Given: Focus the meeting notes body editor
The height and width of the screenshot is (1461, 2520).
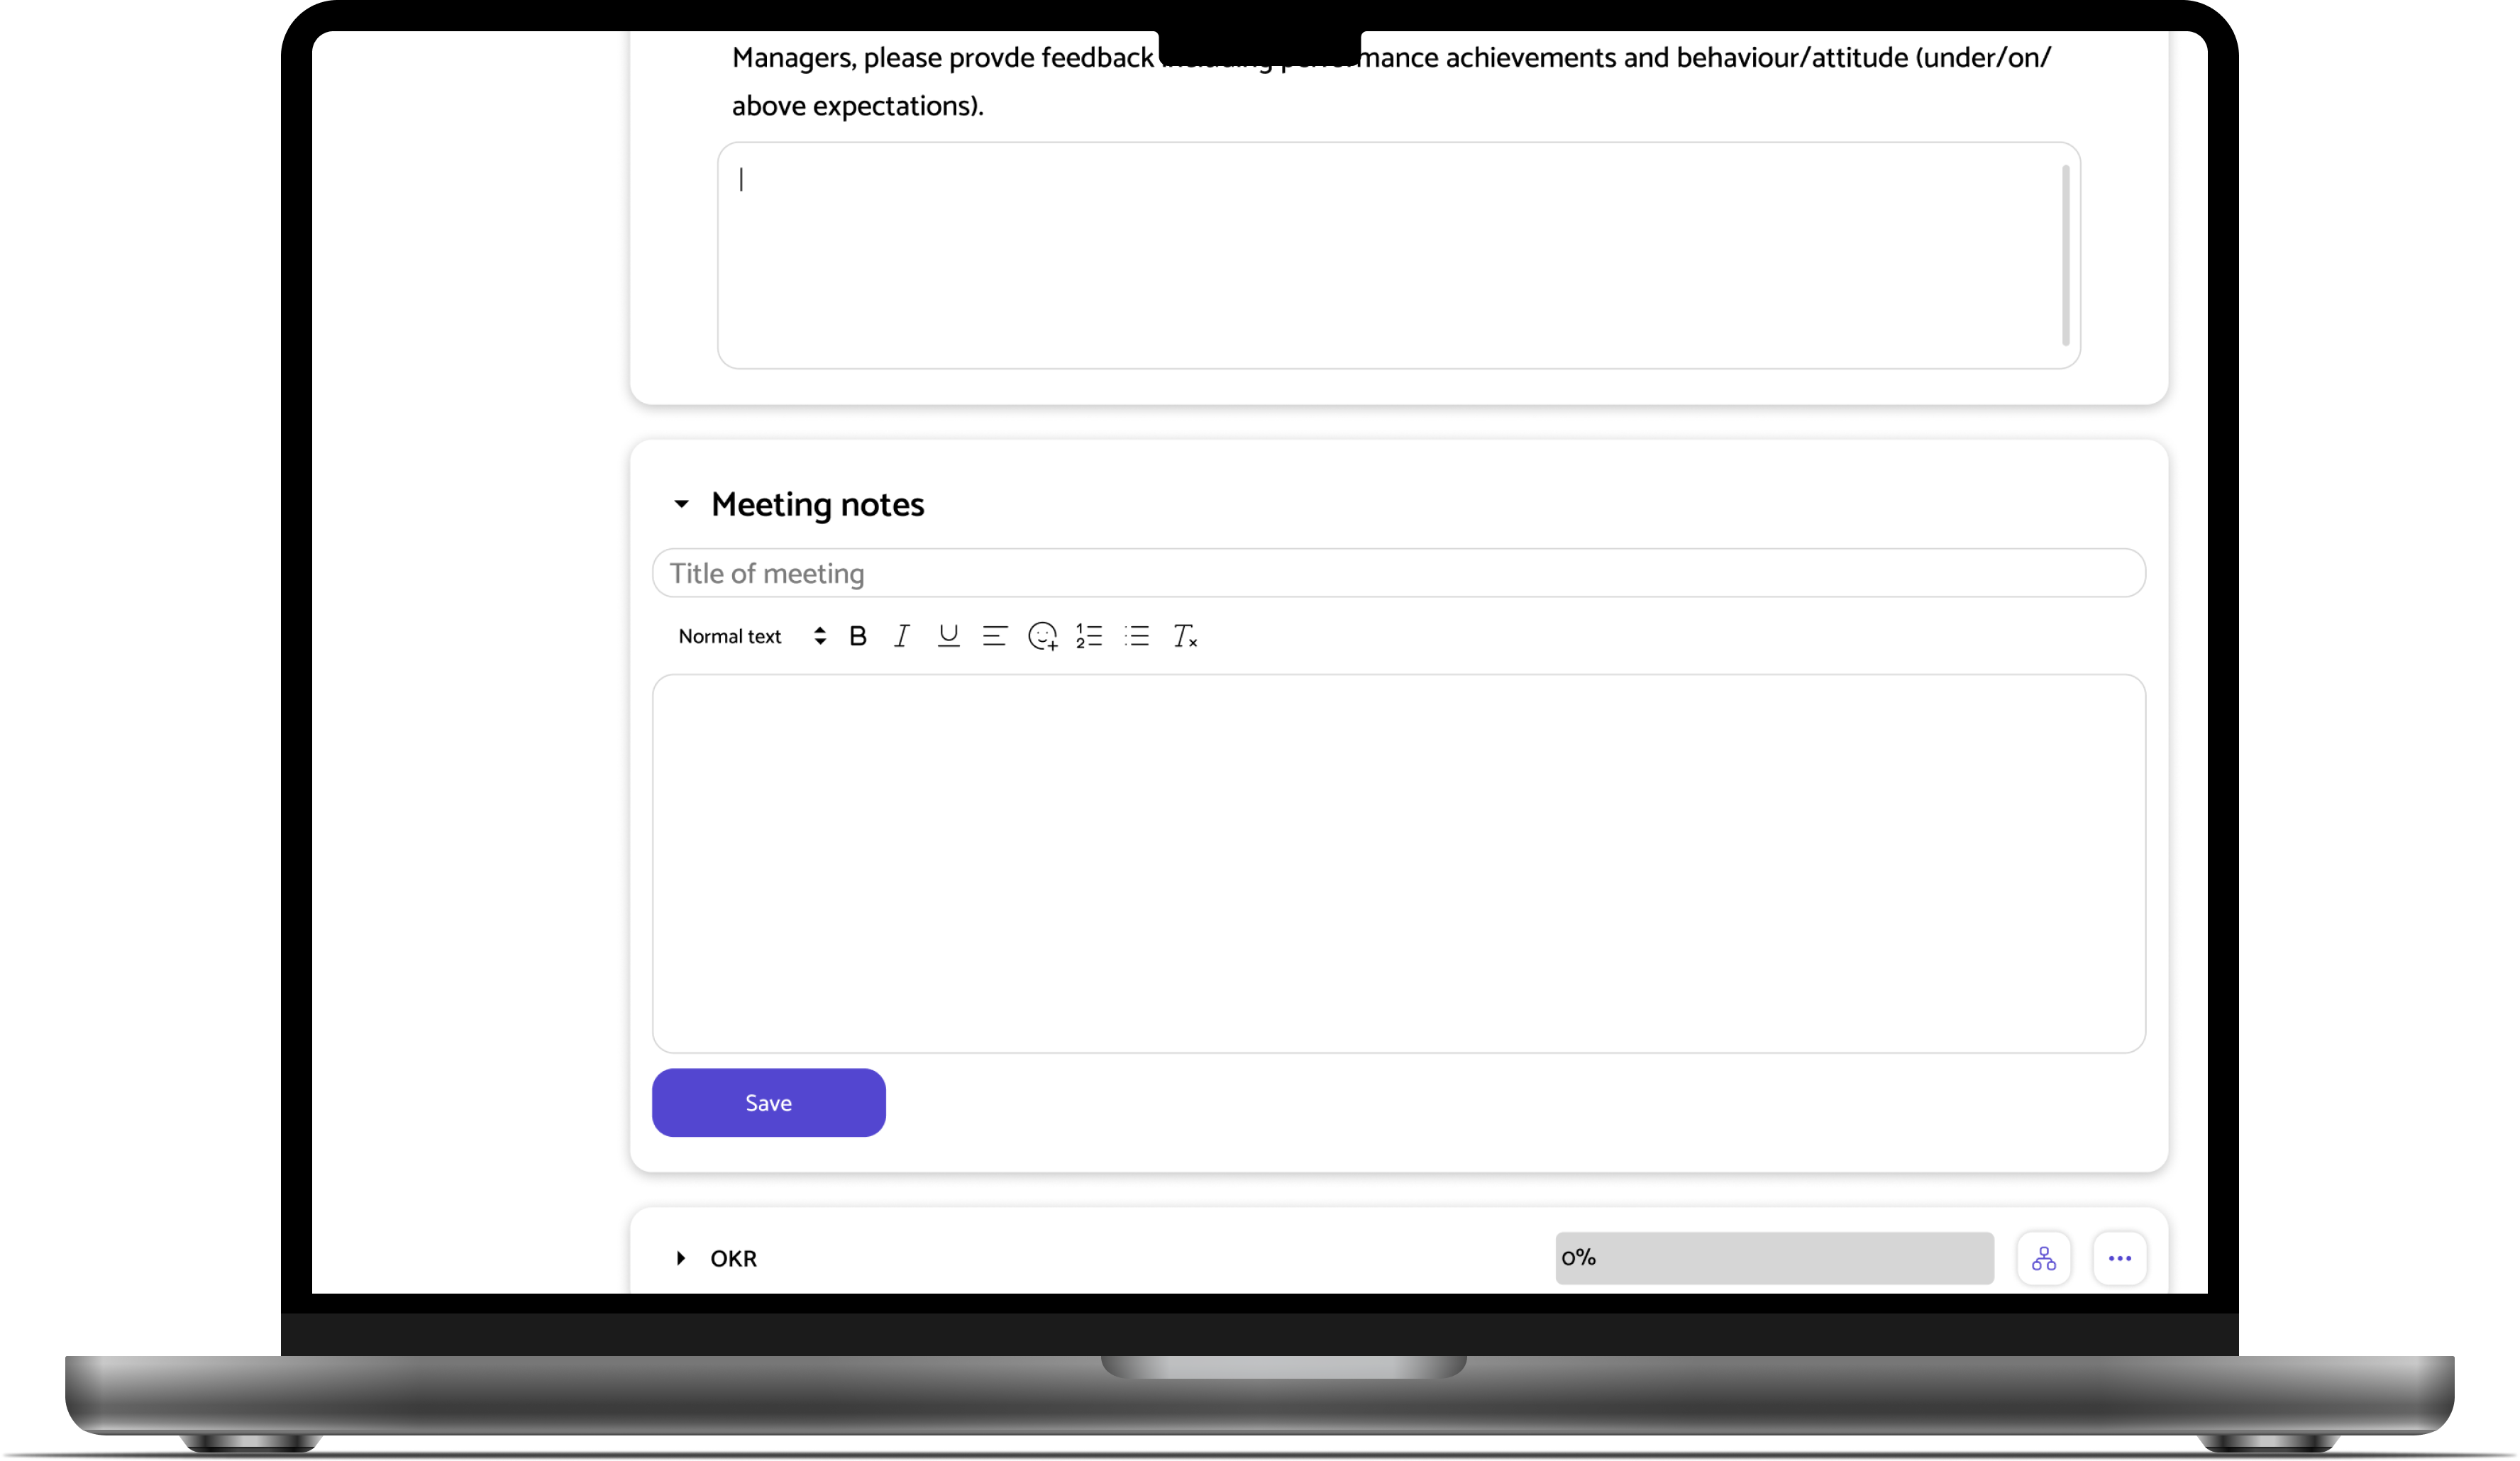Looking at the screenshot, I should coord(1398,863).
